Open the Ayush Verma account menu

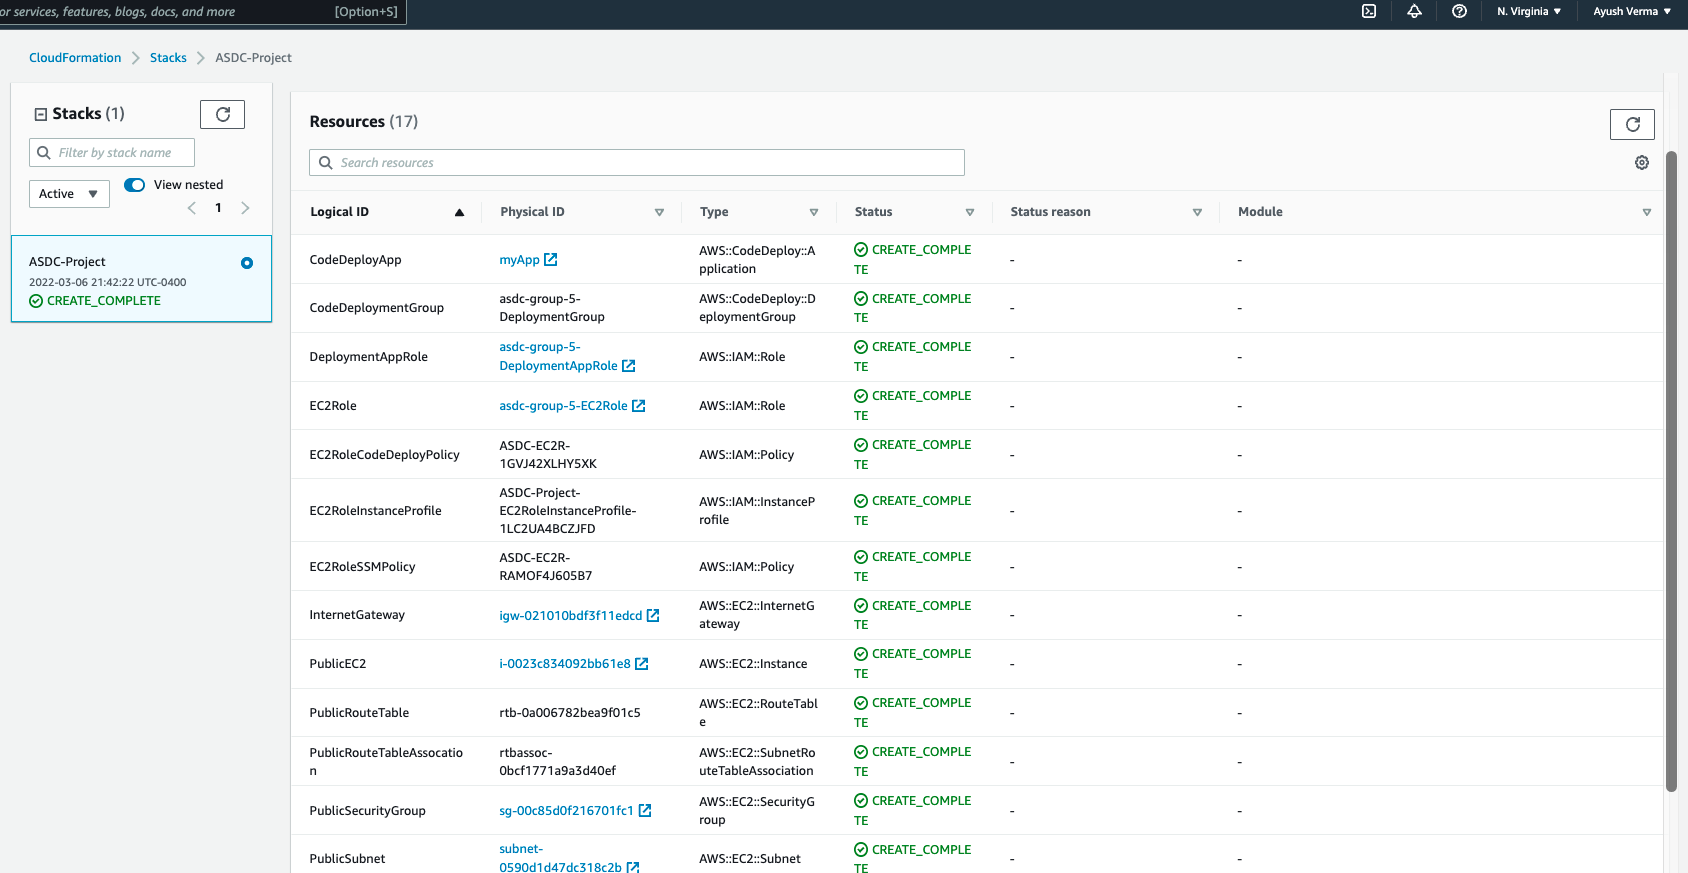[1631, 11]
